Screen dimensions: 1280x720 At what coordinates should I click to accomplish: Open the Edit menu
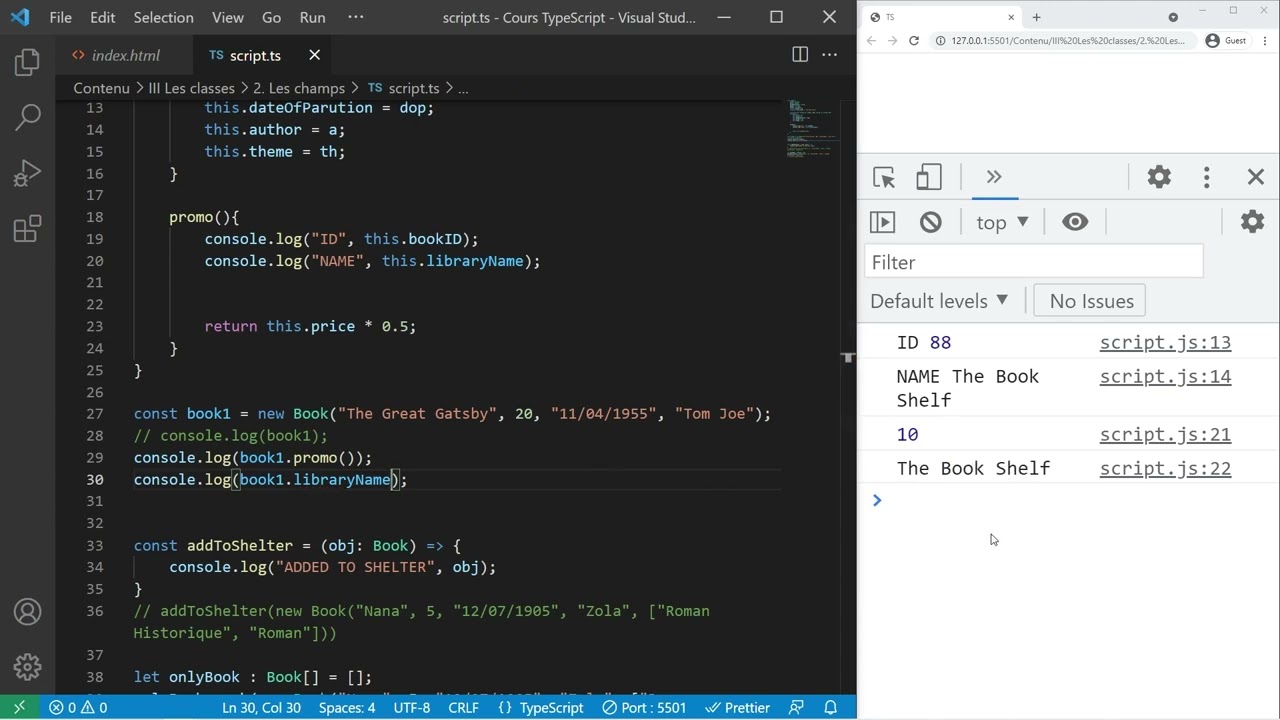[x=102, y=17]
